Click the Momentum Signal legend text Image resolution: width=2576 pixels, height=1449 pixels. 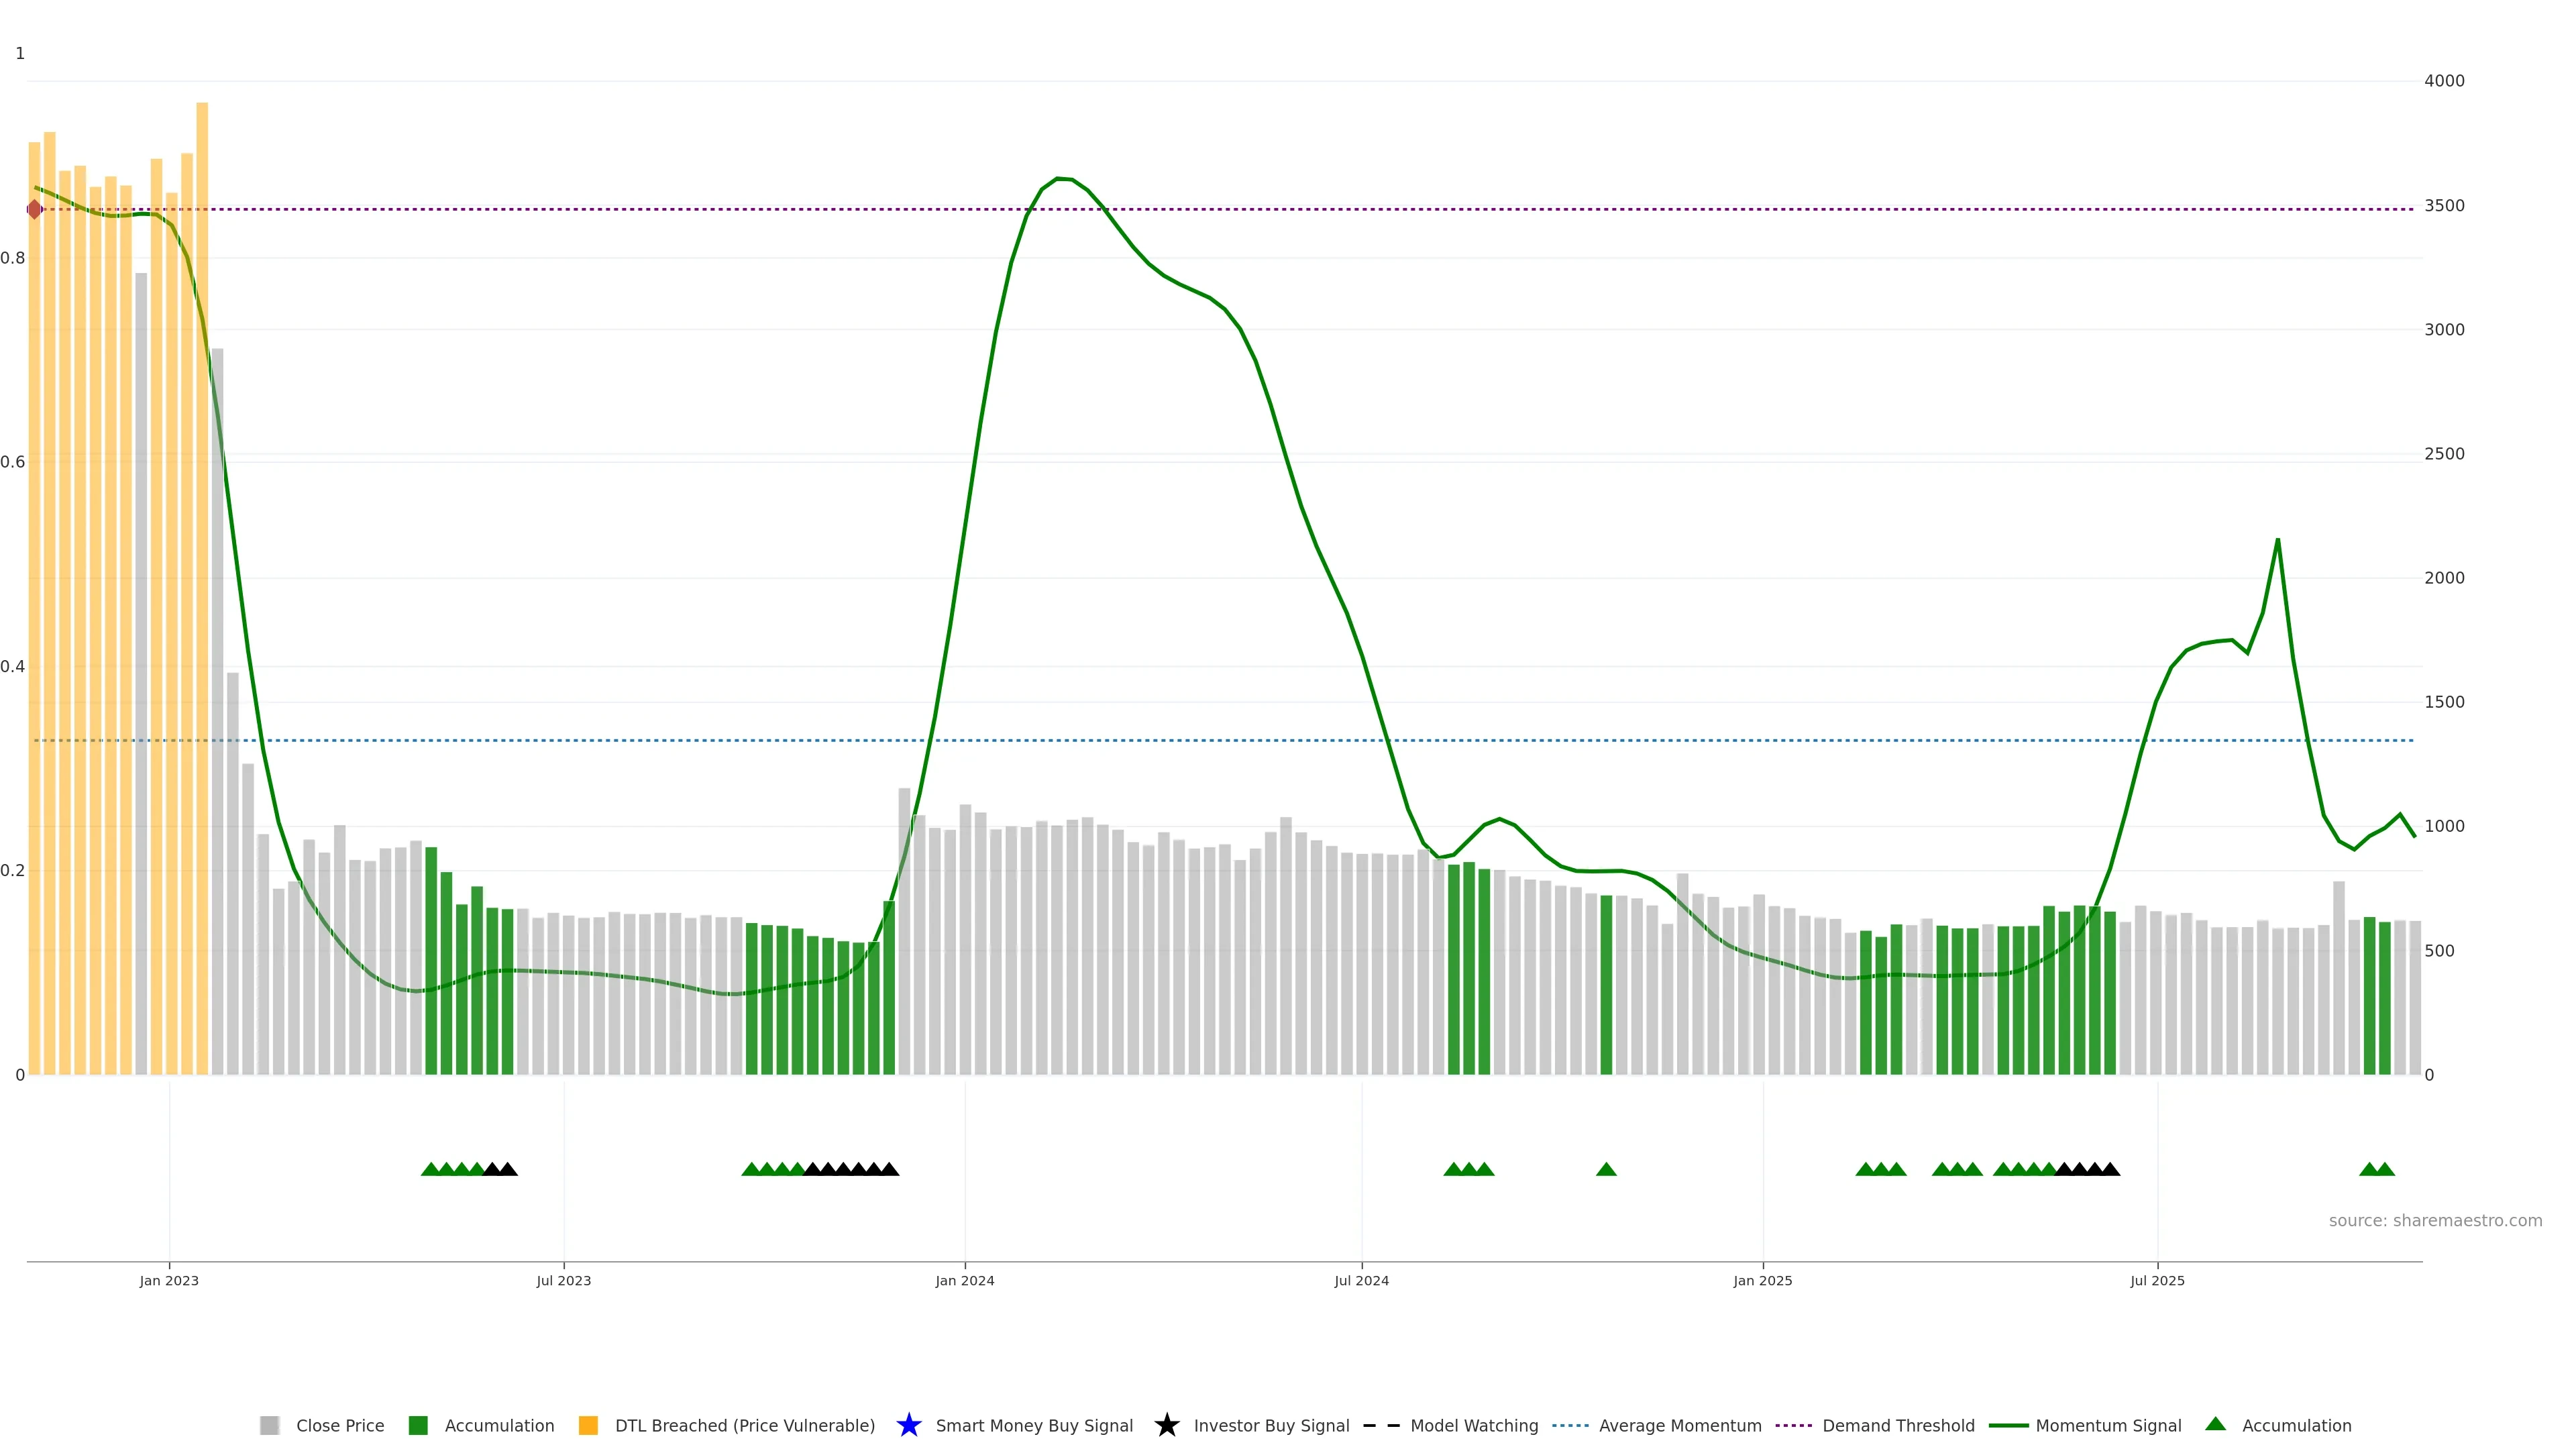2108,1426
